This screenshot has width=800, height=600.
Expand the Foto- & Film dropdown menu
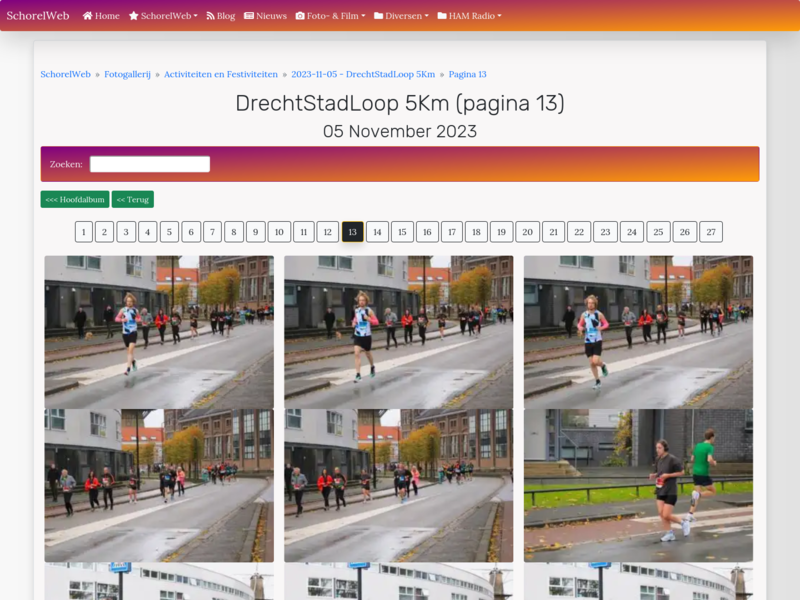tap(331, 16)
